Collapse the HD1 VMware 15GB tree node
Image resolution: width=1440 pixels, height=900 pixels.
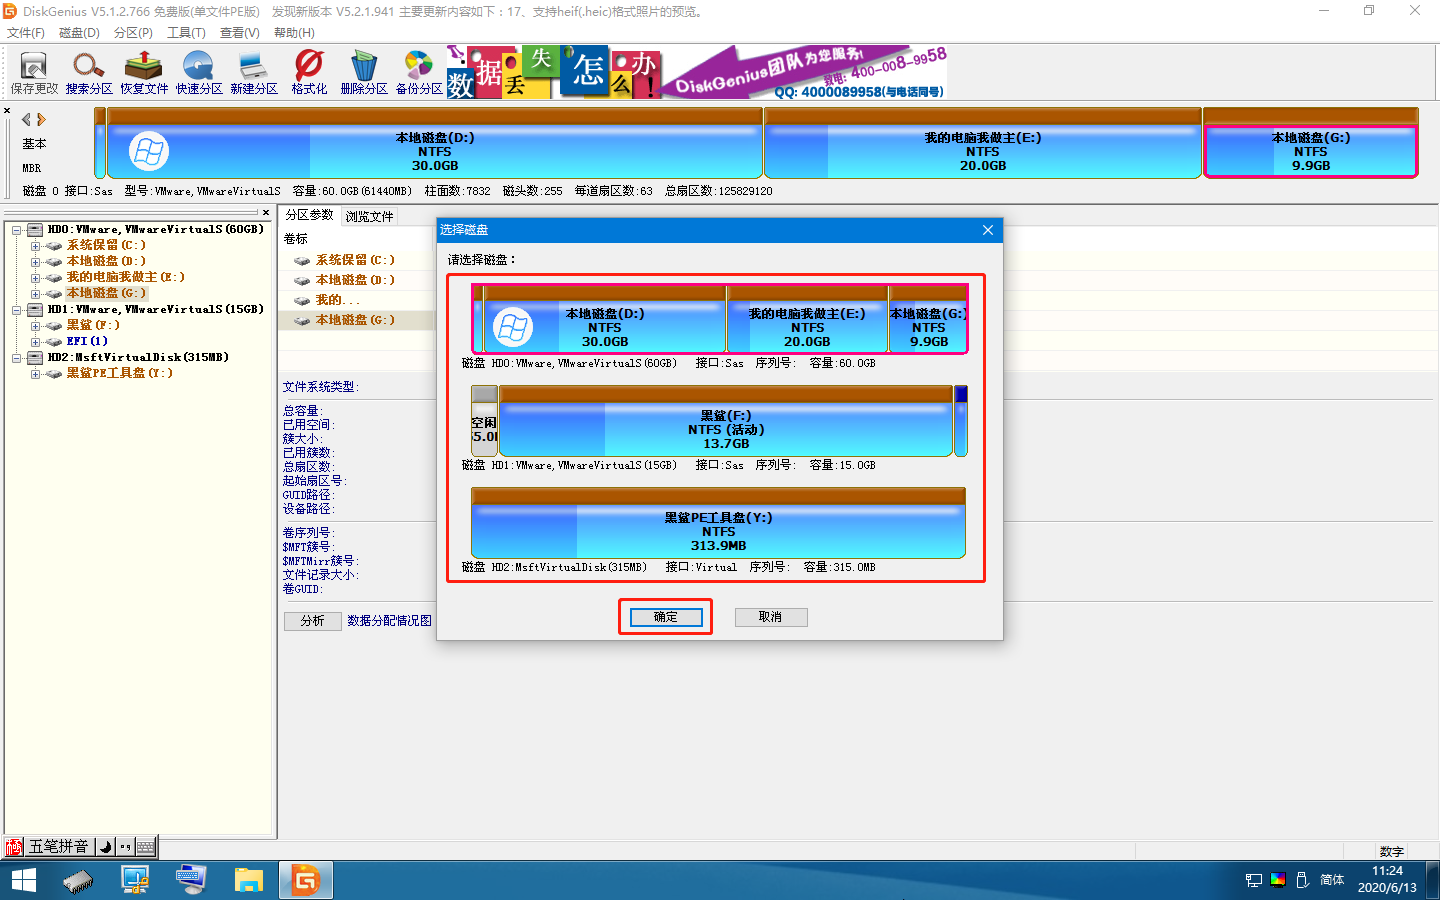(17, 310)
